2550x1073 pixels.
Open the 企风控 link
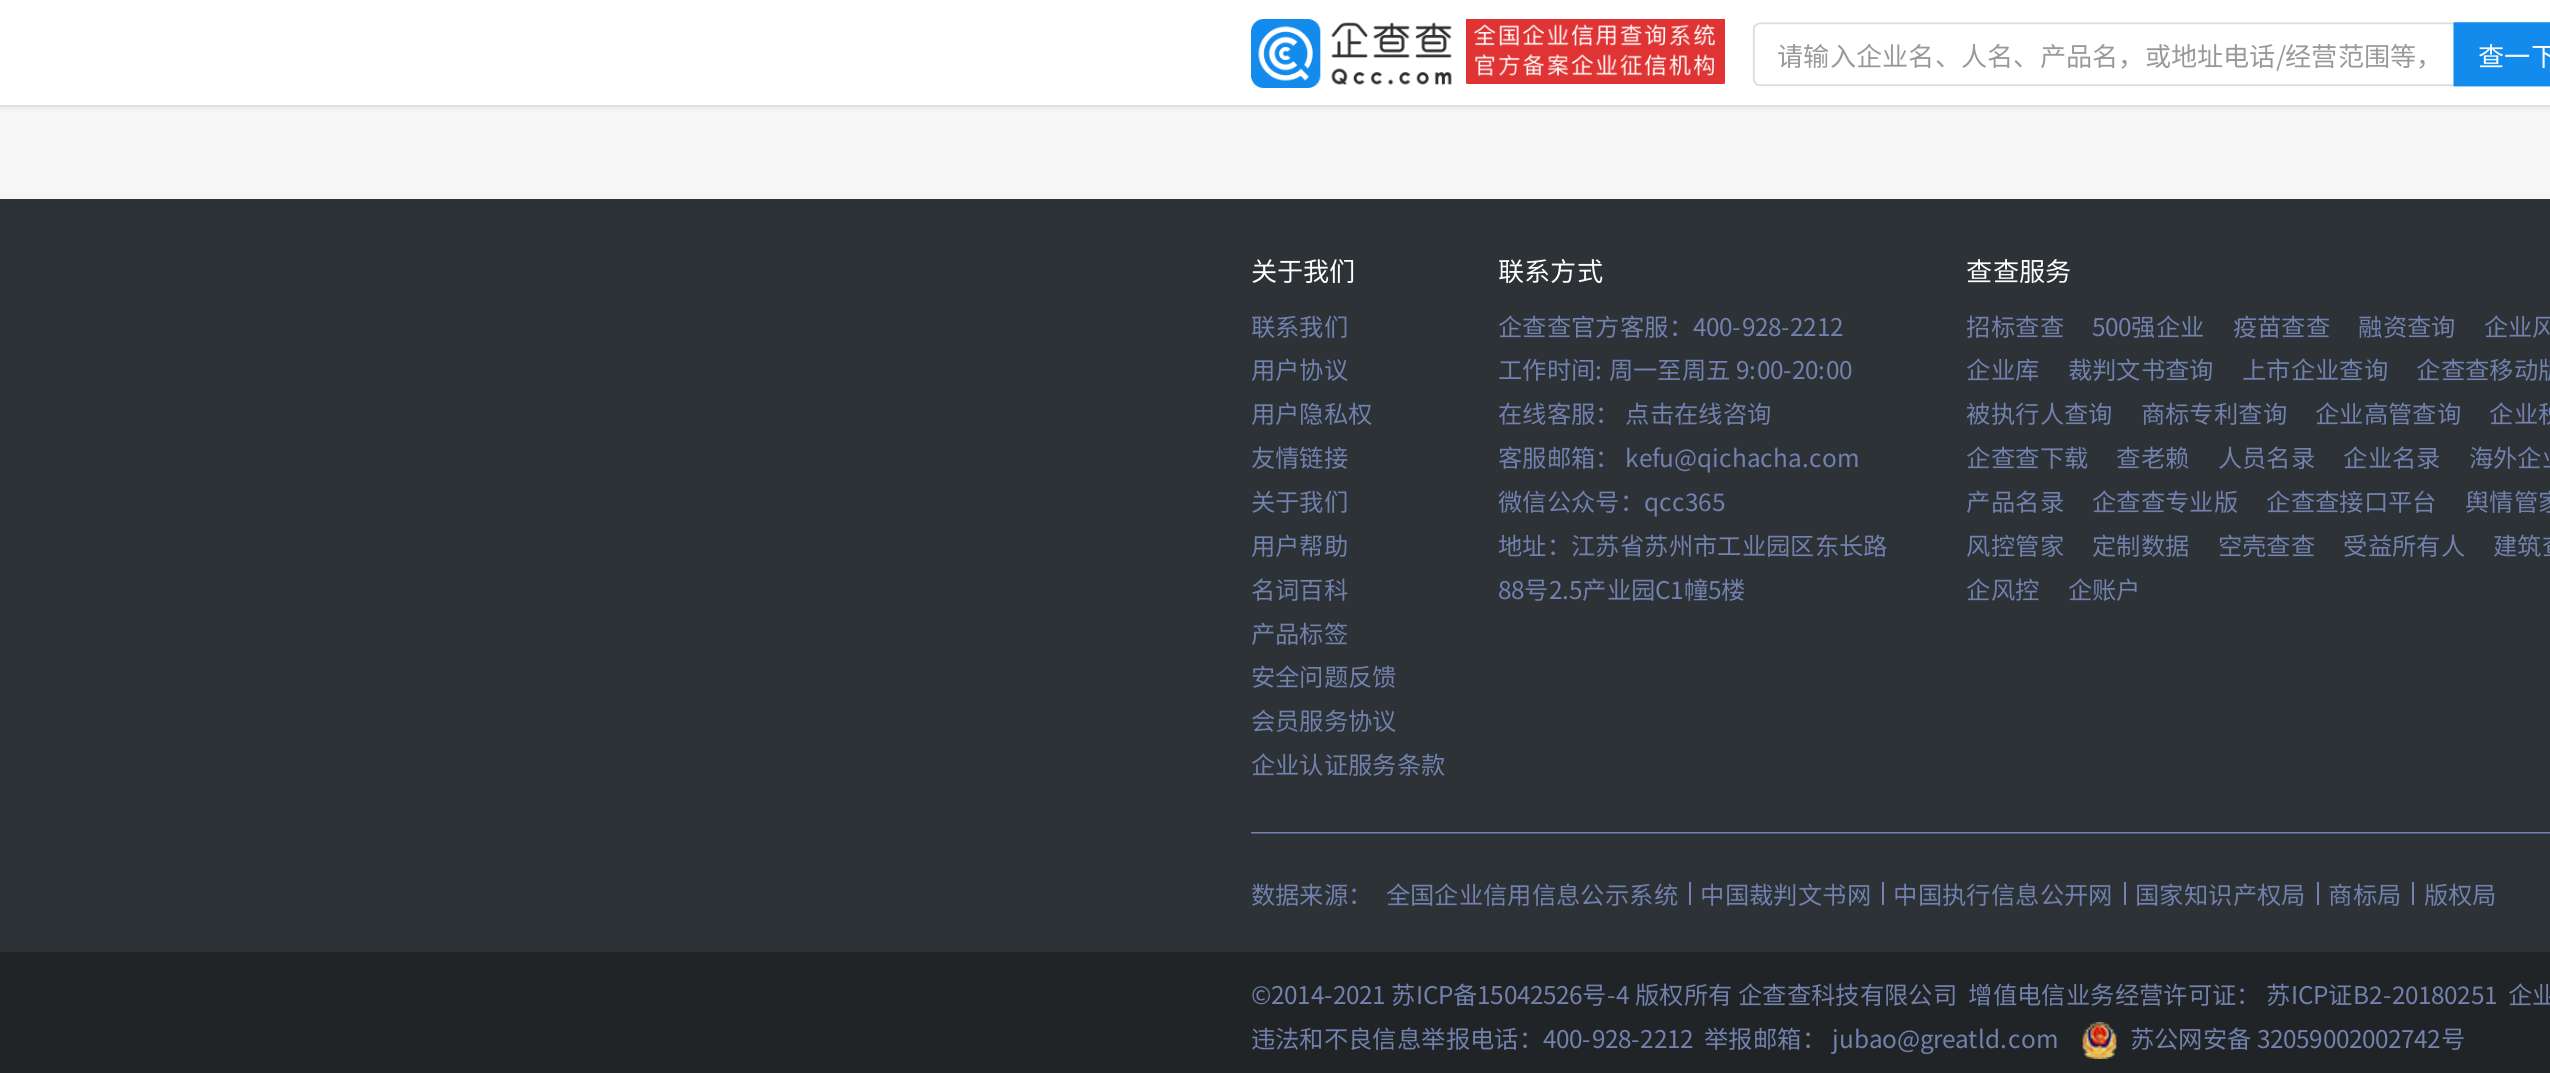point(2002,590)
